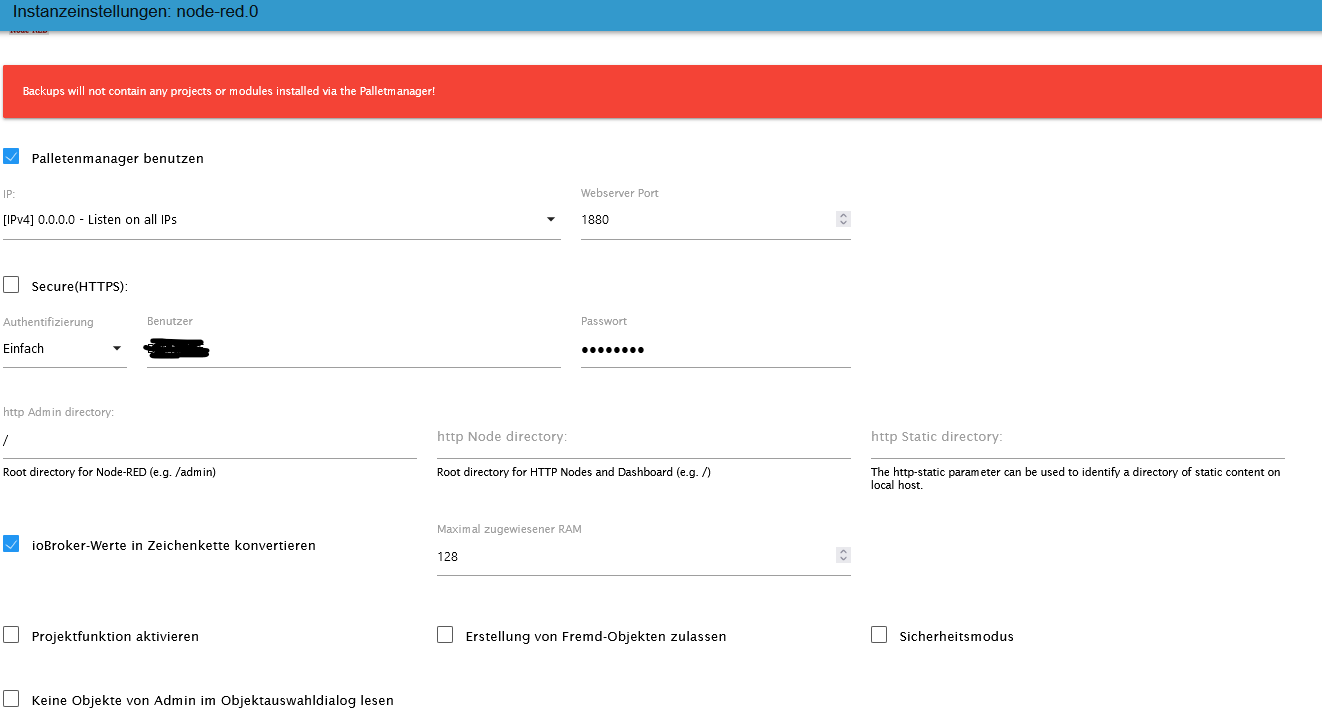Click 'Root directory for HTTP Nodes and Dashboard' hint

574,472
